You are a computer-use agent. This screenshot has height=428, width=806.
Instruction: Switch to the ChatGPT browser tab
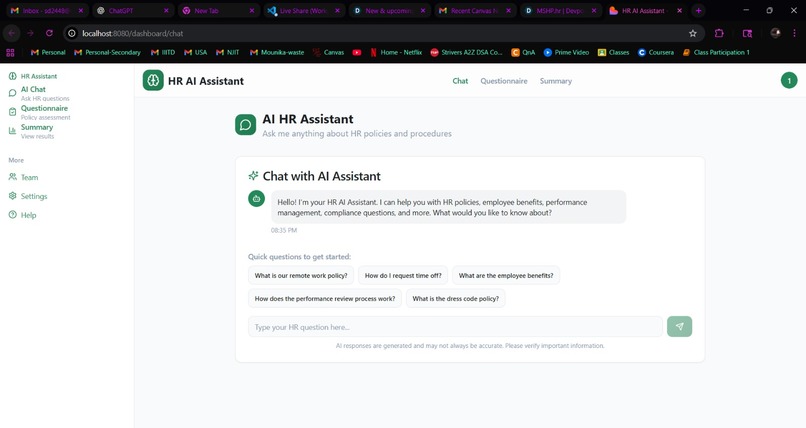pos(133,10)
